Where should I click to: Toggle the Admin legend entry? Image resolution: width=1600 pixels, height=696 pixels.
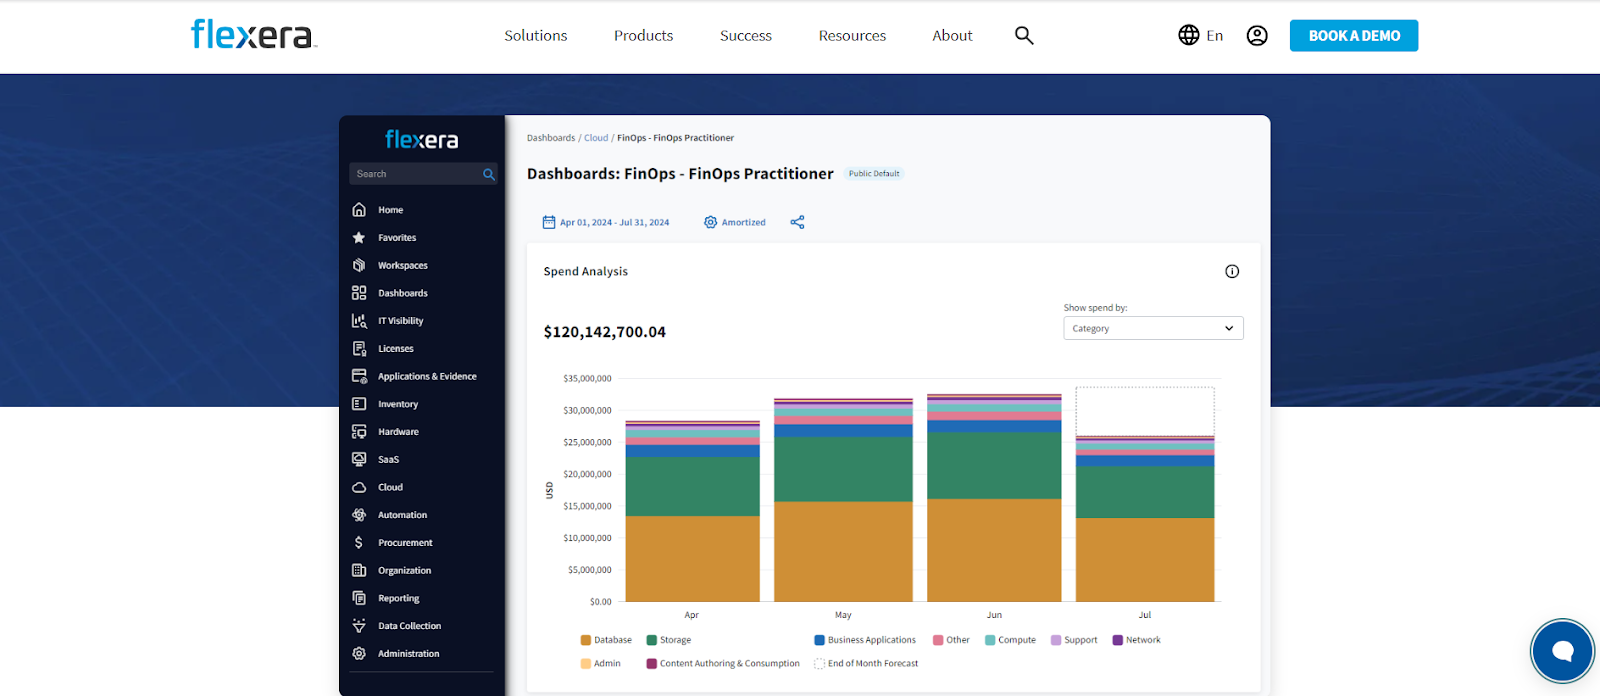coord(601,663)
